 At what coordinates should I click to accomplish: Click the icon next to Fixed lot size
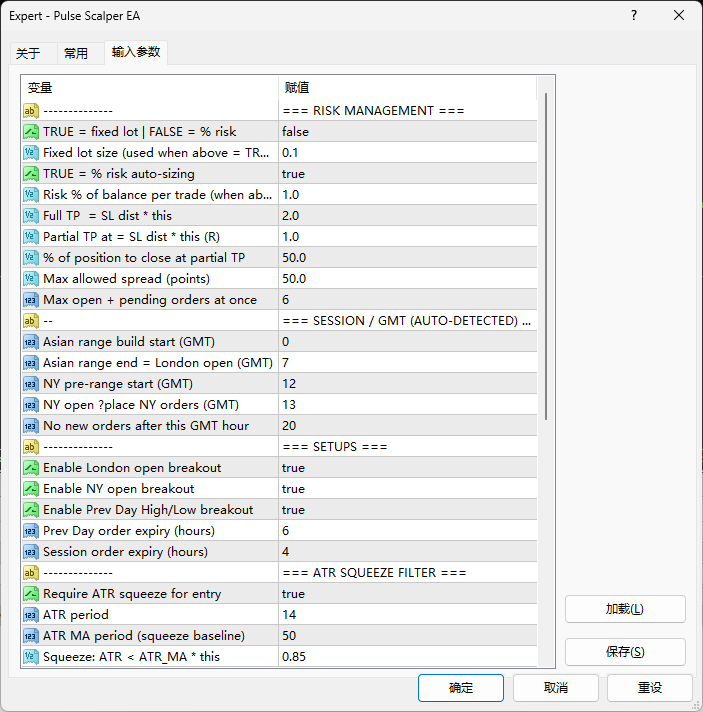(31, 153)
